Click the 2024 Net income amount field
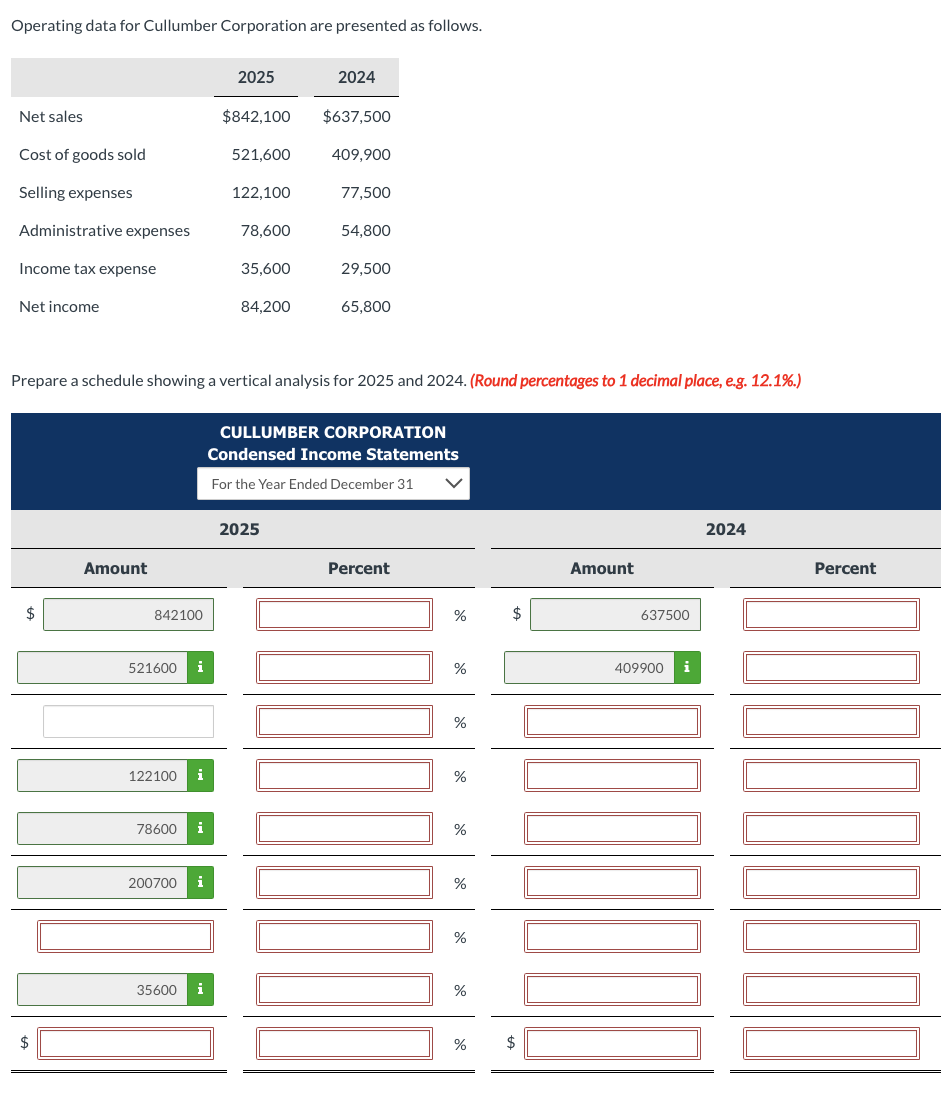The width and height of the screenshot is (948, 1094). tap(612, 1042)
